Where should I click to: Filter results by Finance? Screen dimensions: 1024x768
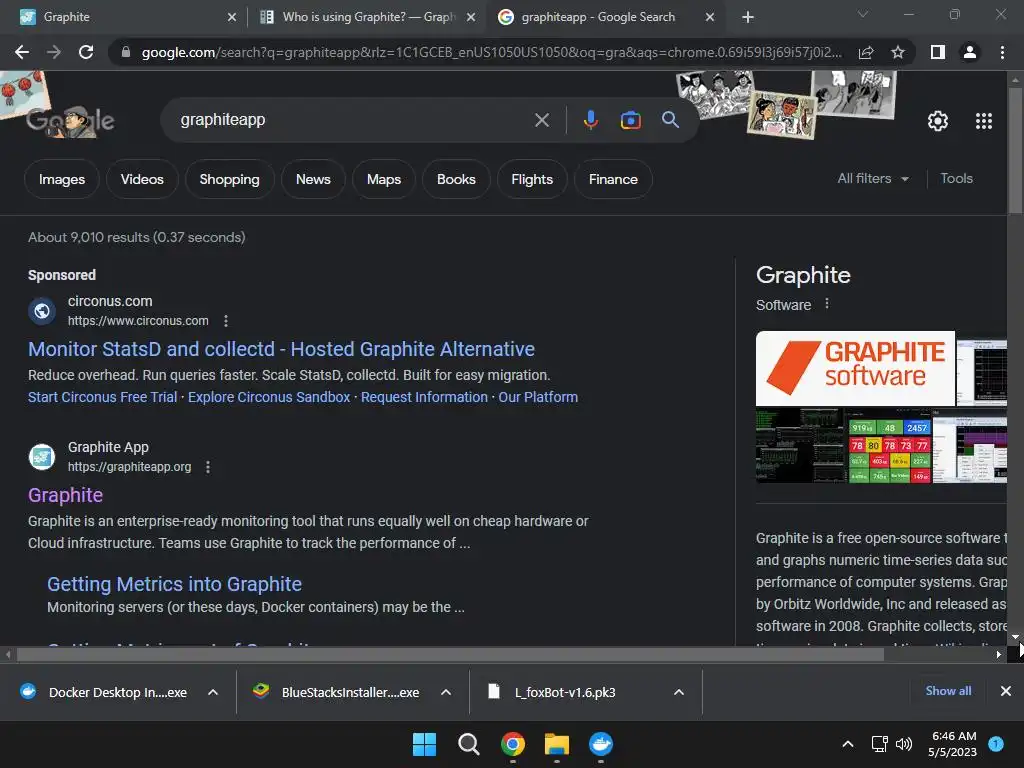coord(613,179)
